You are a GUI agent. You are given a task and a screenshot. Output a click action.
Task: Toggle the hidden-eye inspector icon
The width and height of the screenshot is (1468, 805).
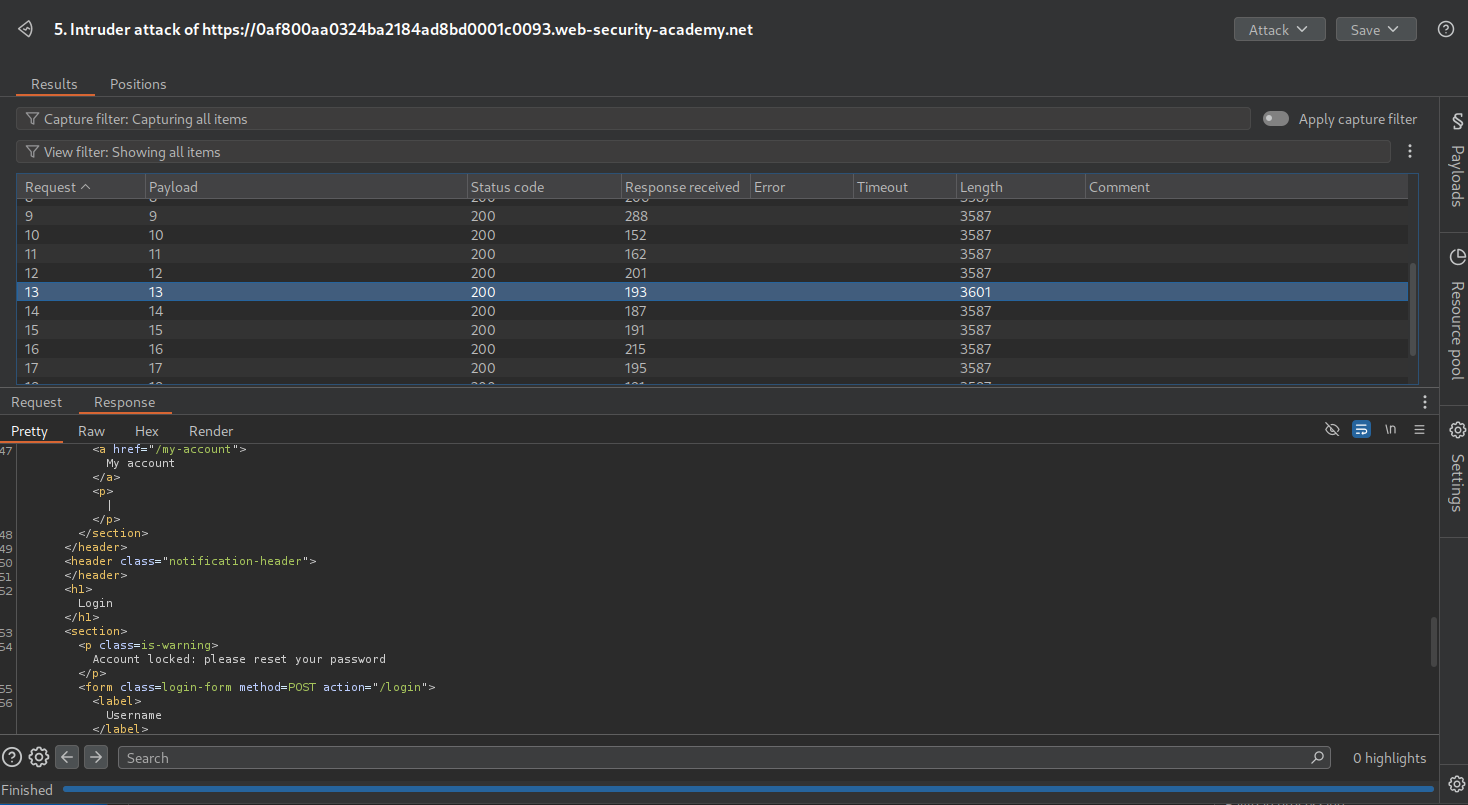click(x=1331, y=429)
